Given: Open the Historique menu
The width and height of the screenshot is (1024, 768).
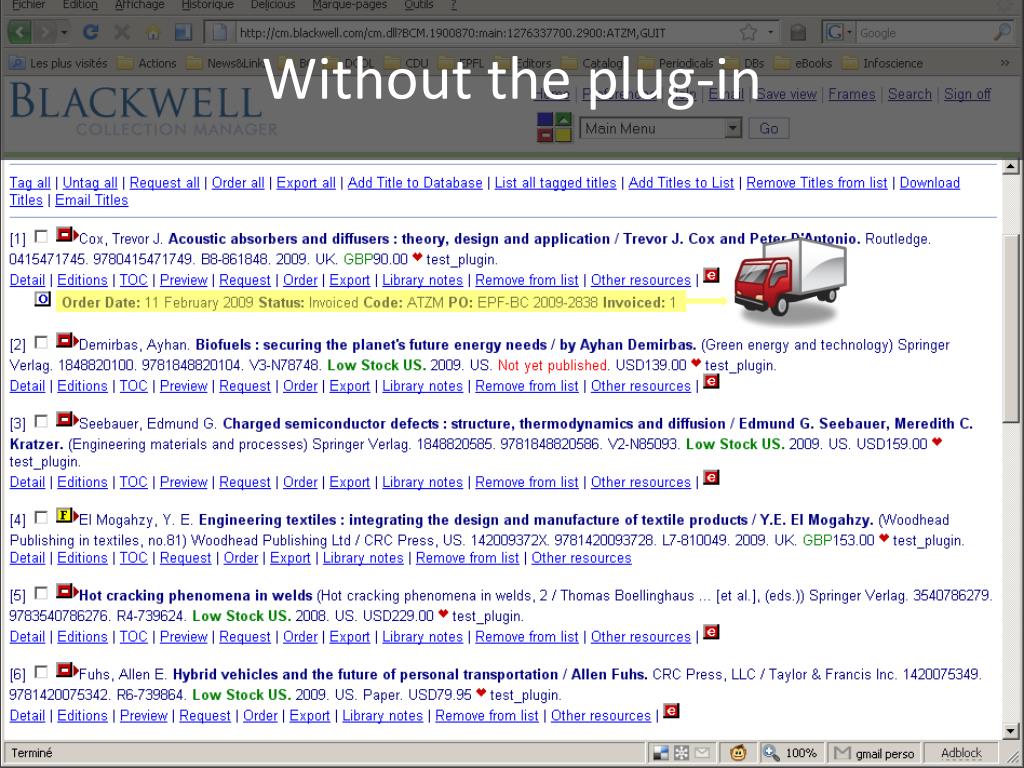Looking at the screenshot, I should pos(207,5).
